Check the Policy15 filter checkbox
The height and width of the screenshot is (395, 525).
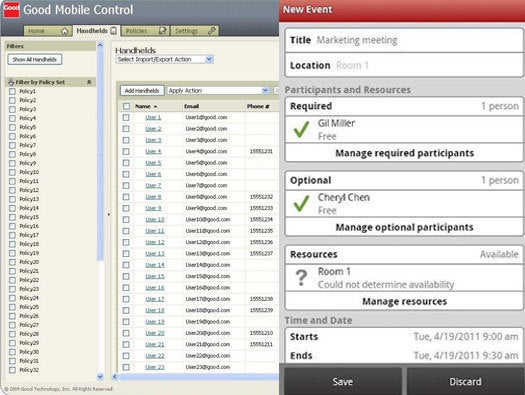coord(12,217)
